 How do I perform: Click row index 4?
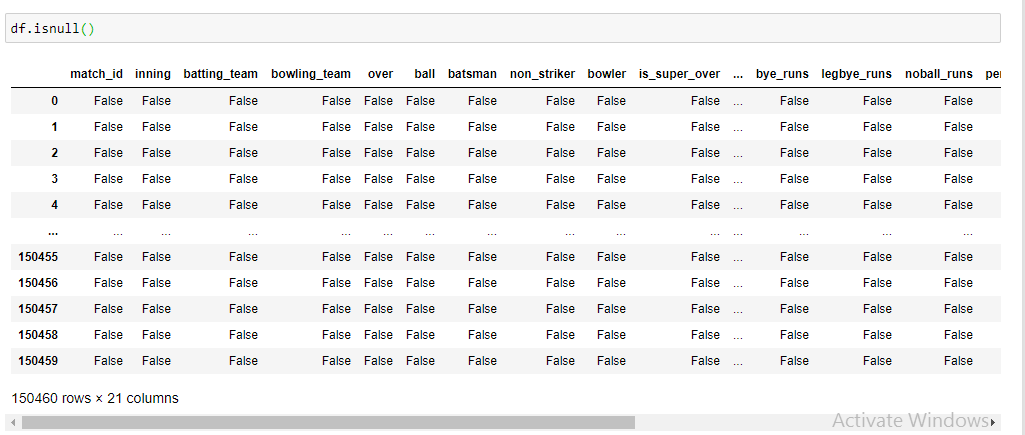click(x=54, y=205)
